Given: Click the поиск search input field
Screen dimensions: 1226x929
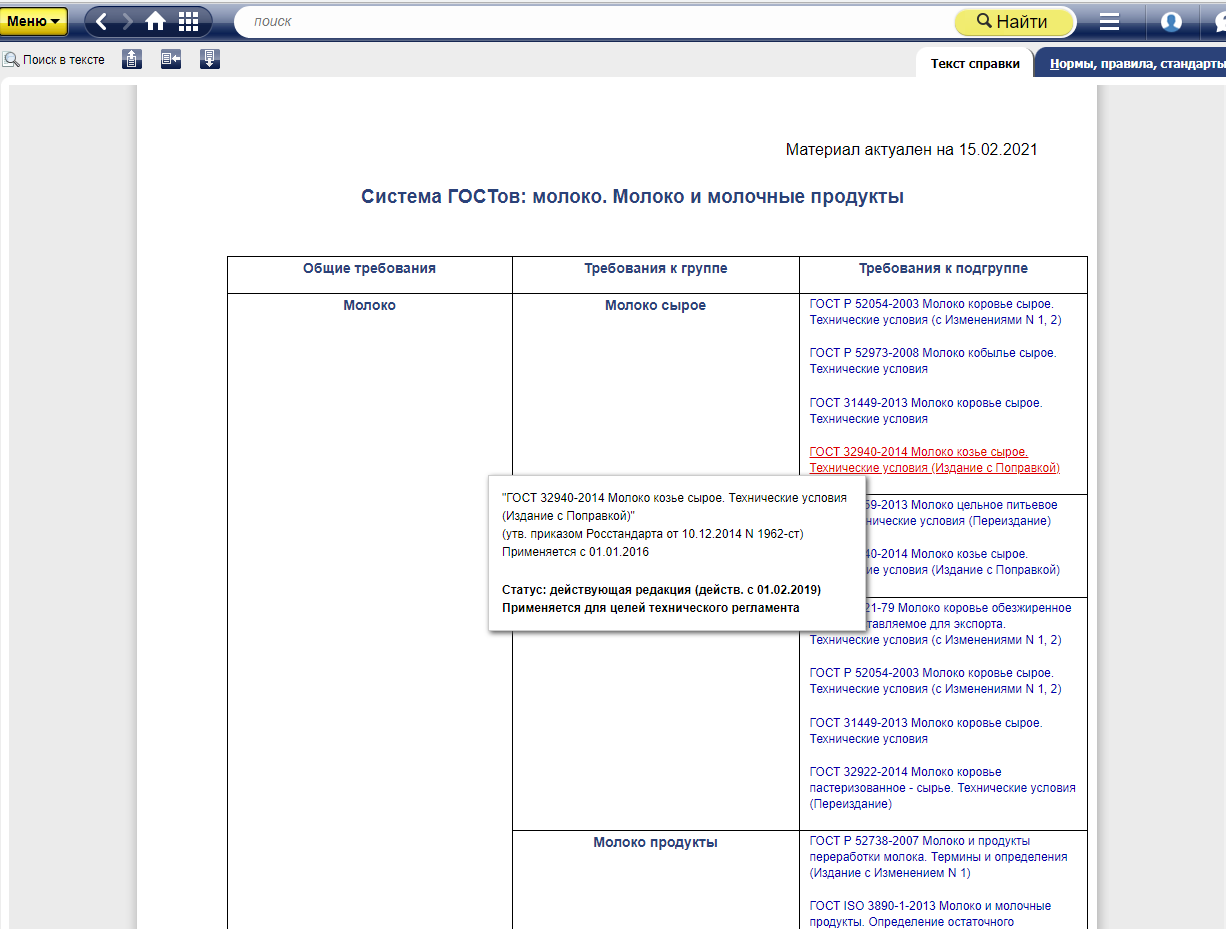Looking at the screenshot, I should click(590, 21).
